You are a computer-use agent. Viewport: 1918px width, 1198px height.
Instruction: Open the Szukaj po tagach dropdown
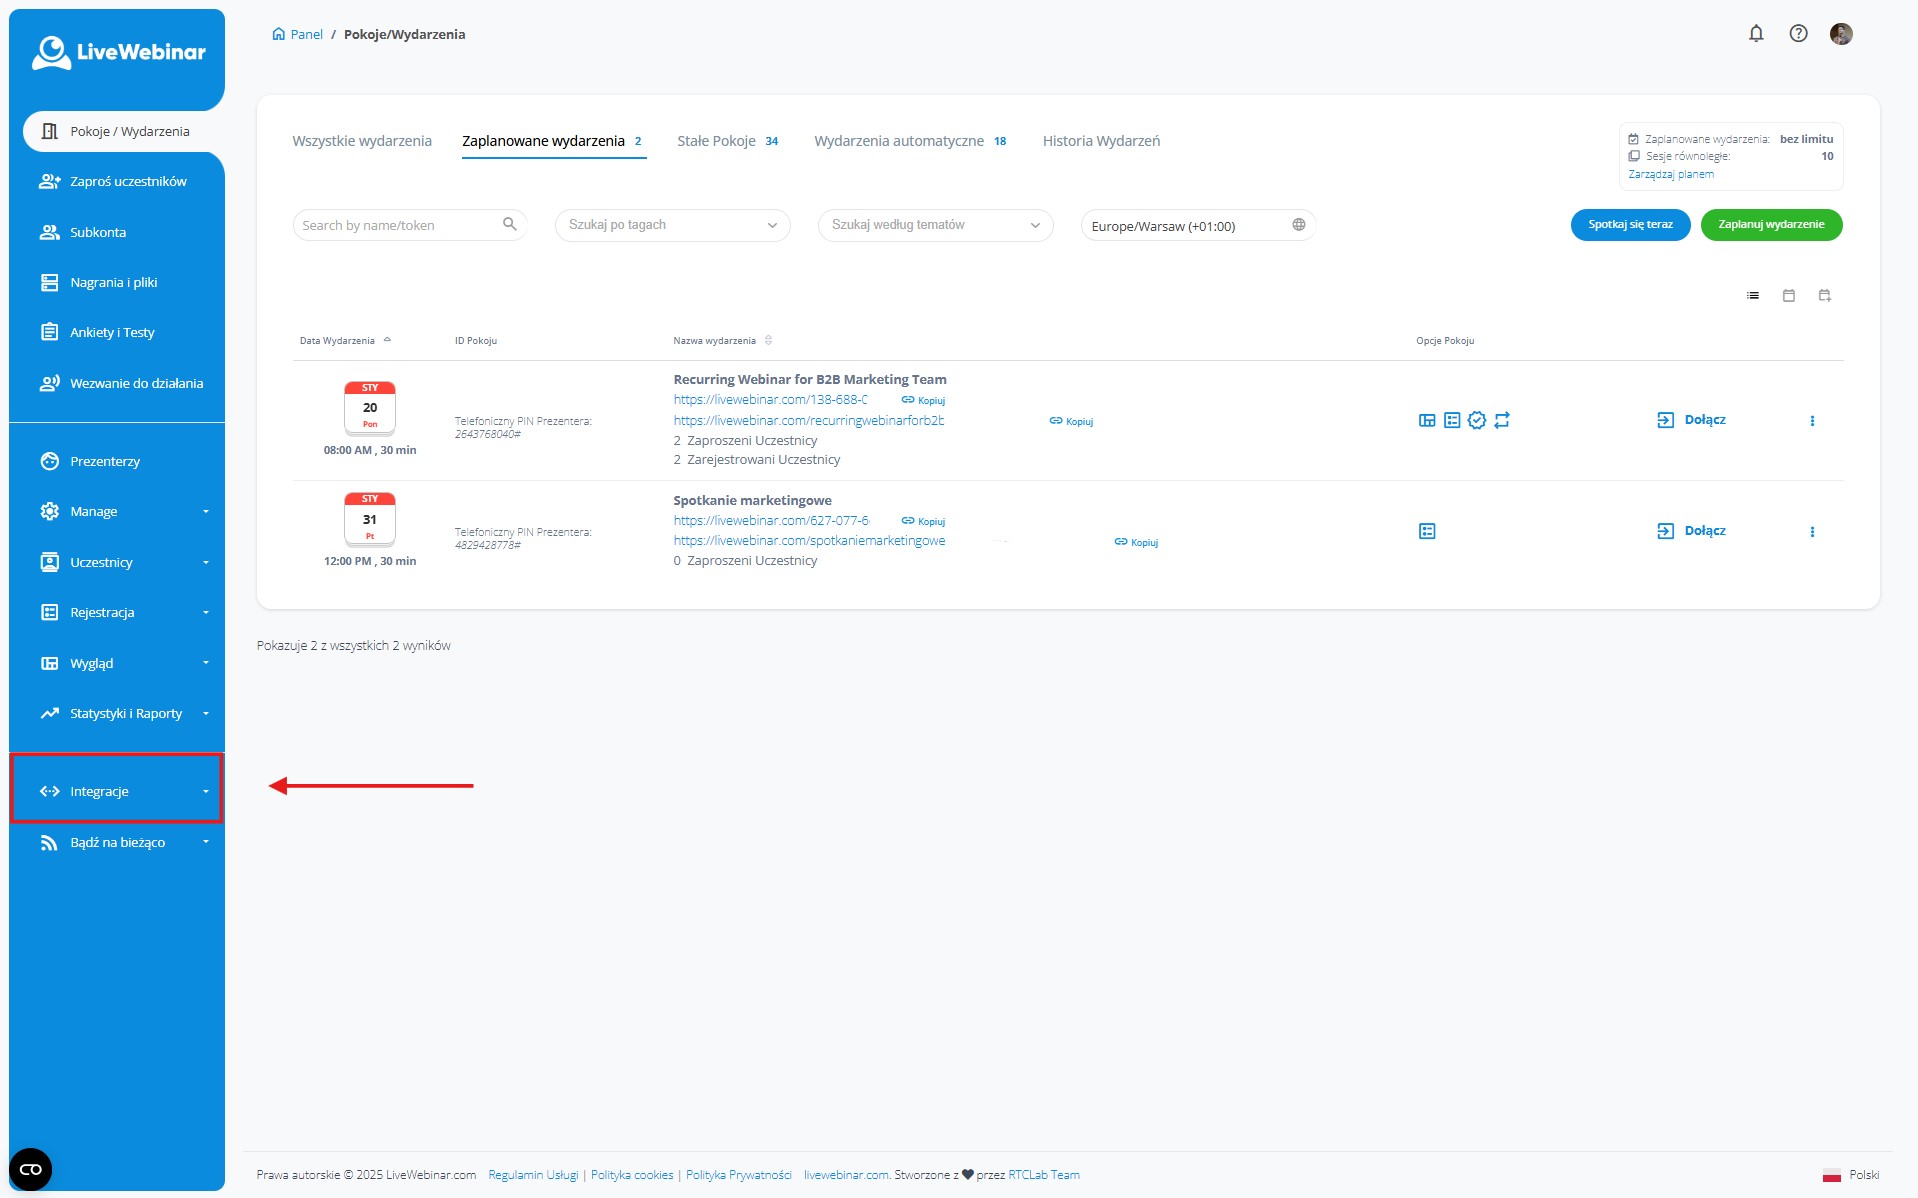[x=672, y=225]
